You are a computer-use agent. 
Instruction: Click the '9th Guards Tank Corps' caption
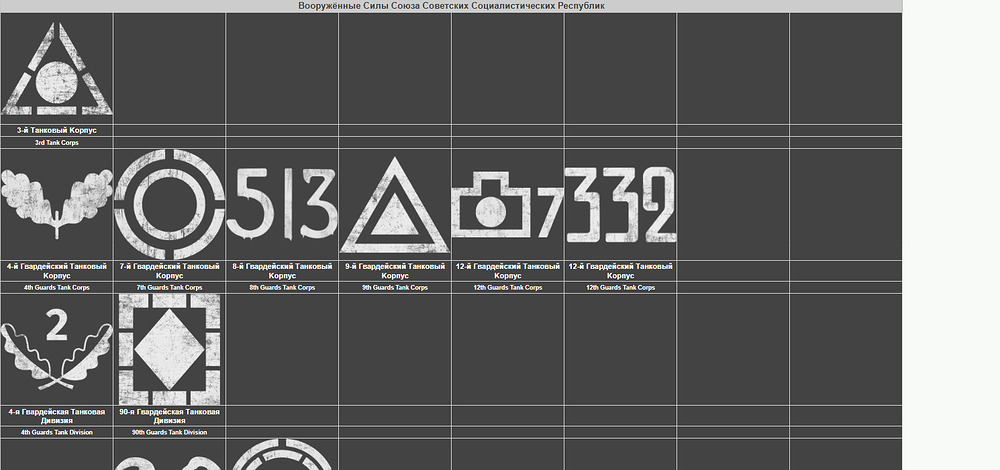(x=395, y=288)
